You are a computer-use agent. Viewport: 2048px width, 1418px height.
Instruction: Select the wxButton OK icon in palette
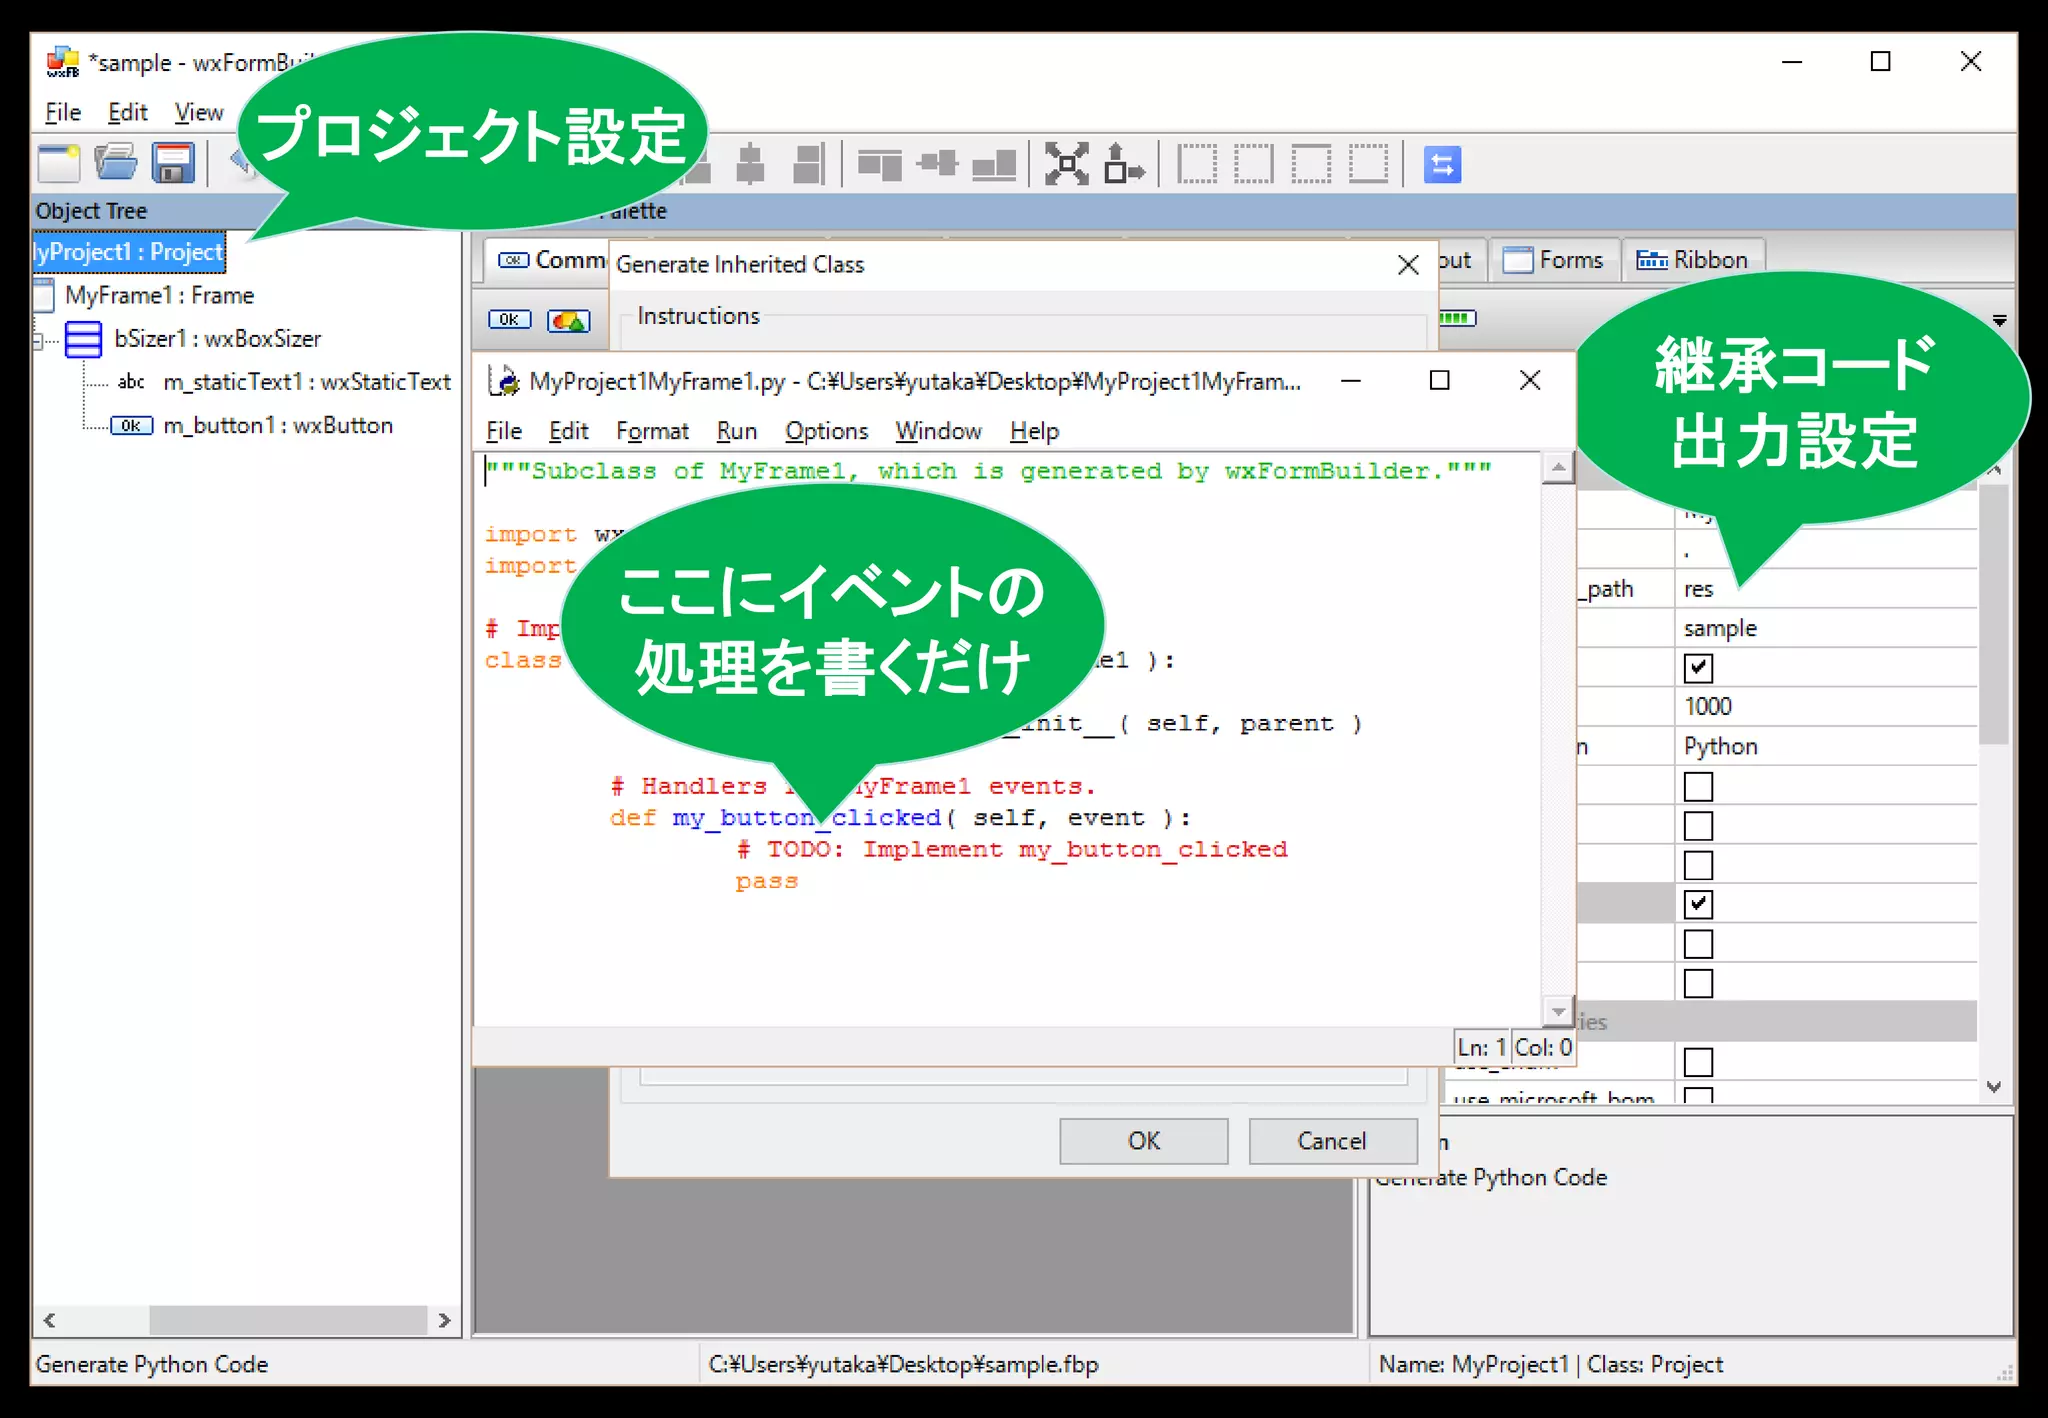click(x=509, y=320)
